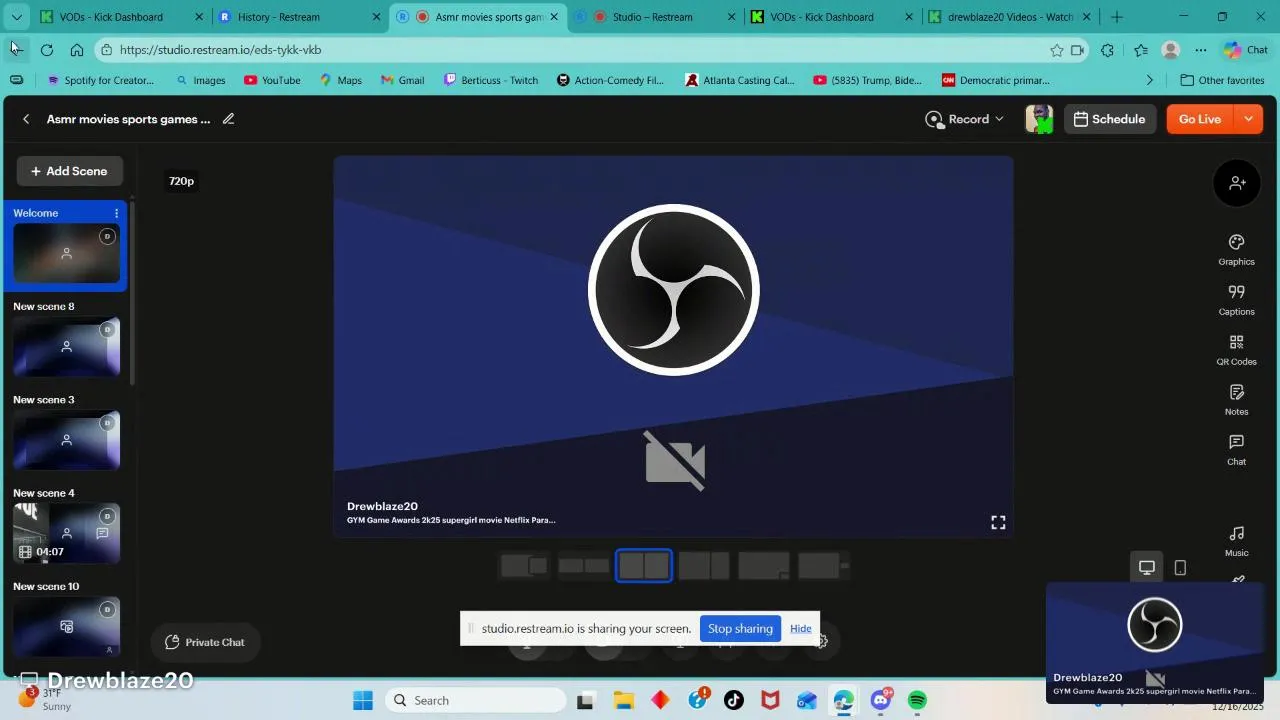The width and height of the screenshot is (1280, 720).
Task: Open the Music panel
Action: (1236, 541)
